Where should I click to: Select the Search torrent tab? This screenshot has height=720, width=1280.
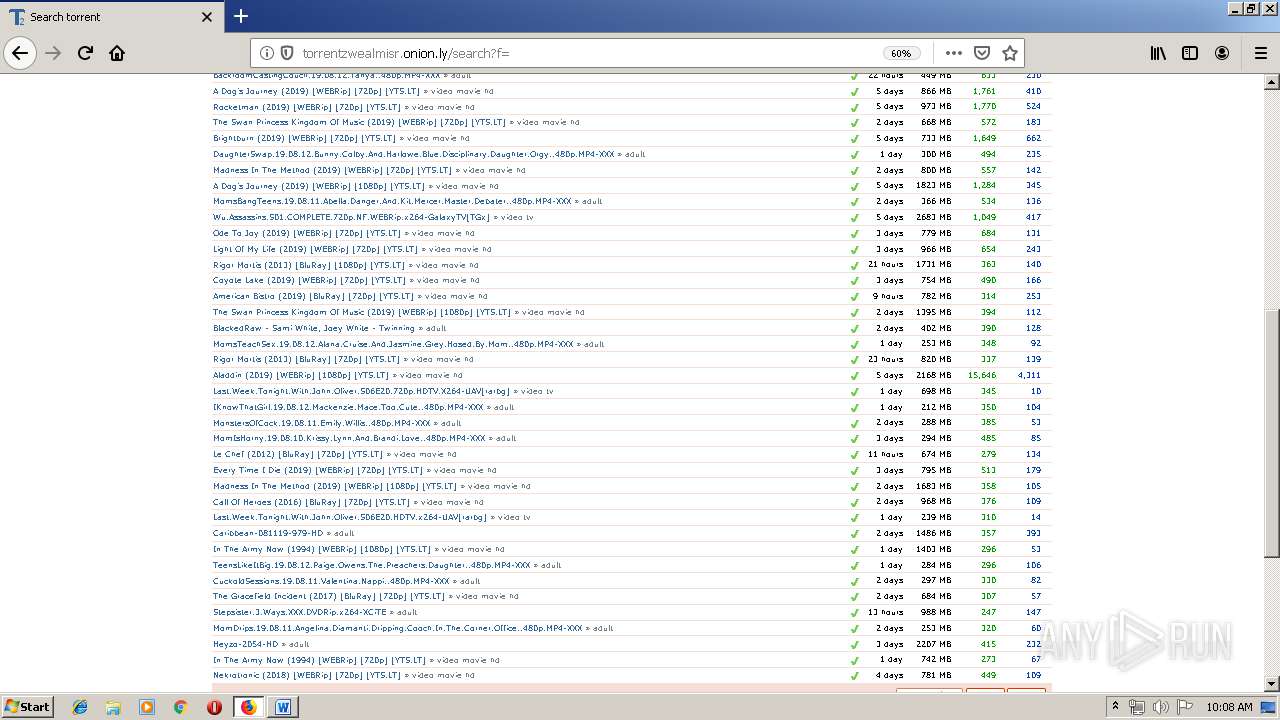[x=110, y=17]
